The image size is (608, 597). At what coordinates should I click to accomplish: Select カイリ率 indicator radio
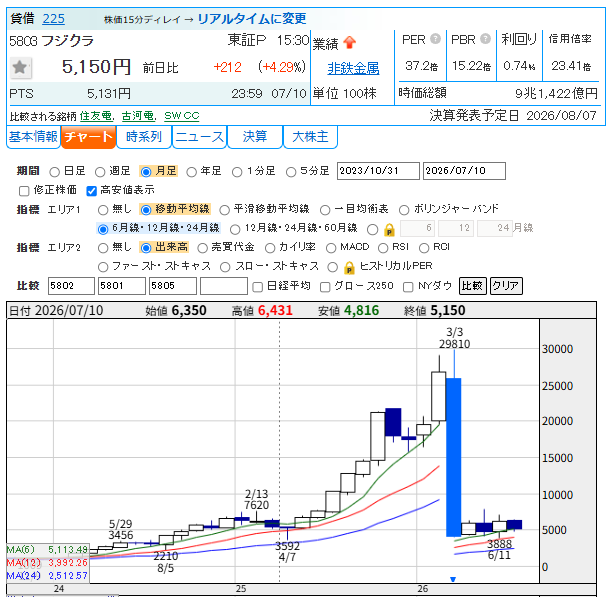(x=270, y=248)
